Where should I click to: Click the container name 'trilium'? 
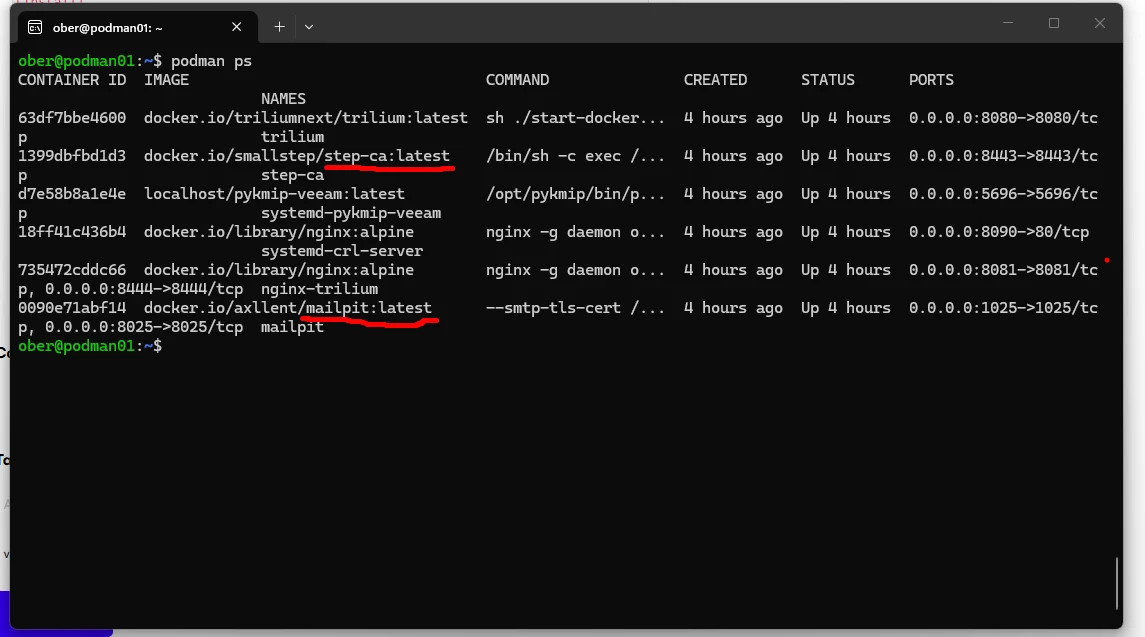(292, 137)
